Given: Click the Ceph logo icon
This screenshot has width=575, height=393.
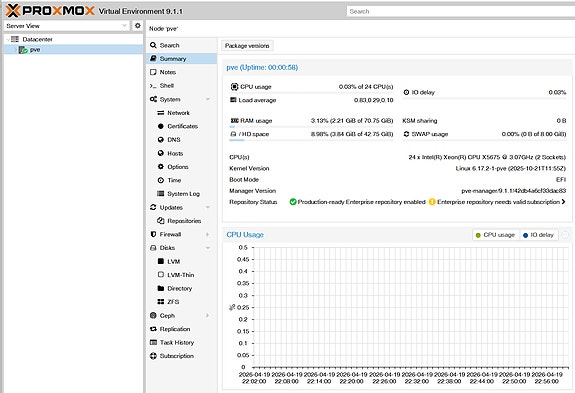Looking at the screenshot, I should [153, 315].
